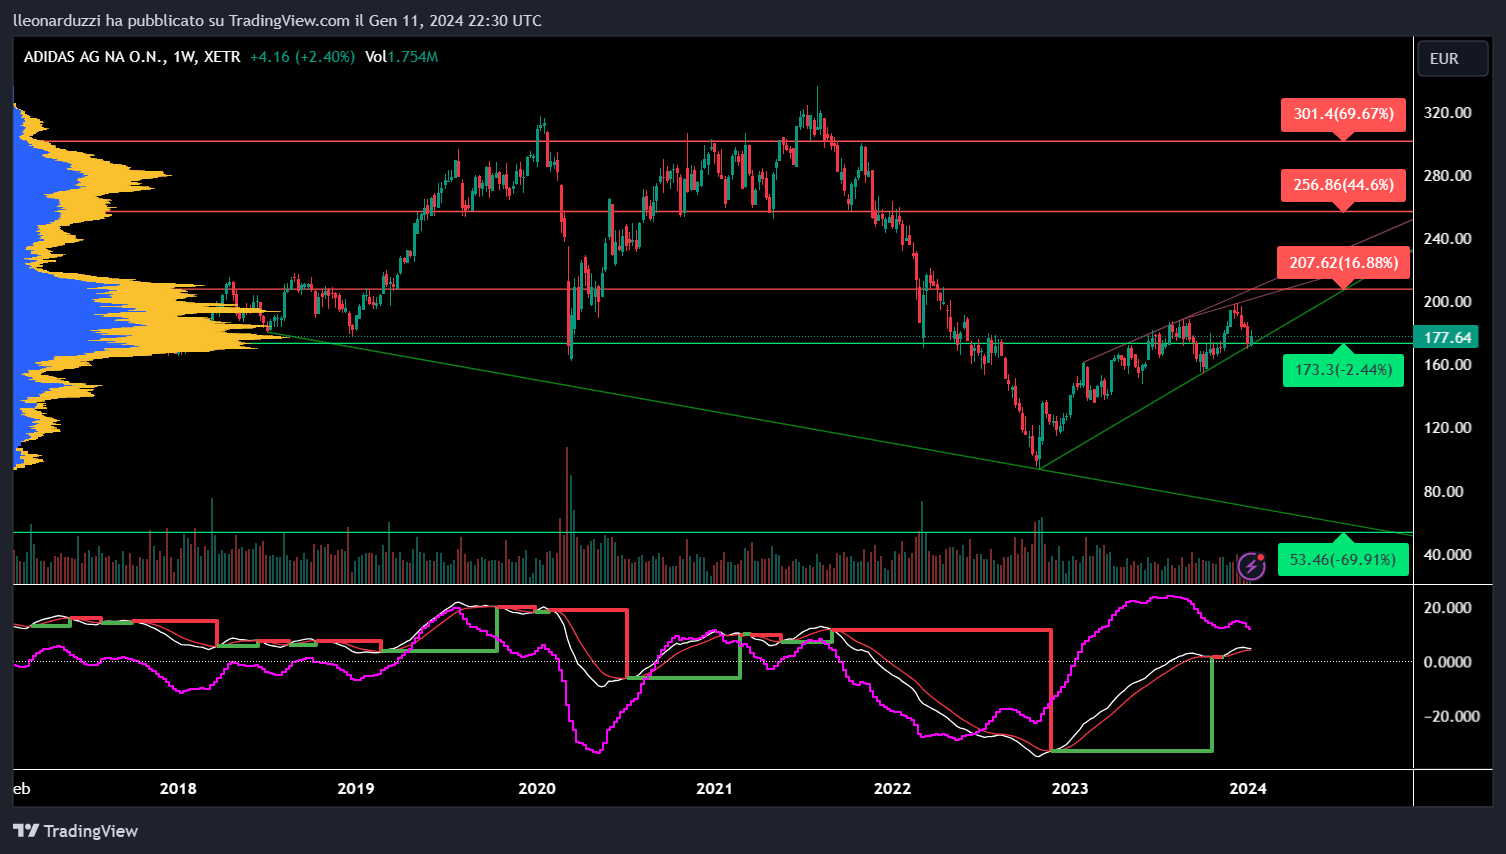Click the 40.000 price scale label
The height and width of the screenshot is (854, 1506).
[x=1448, y=555]
